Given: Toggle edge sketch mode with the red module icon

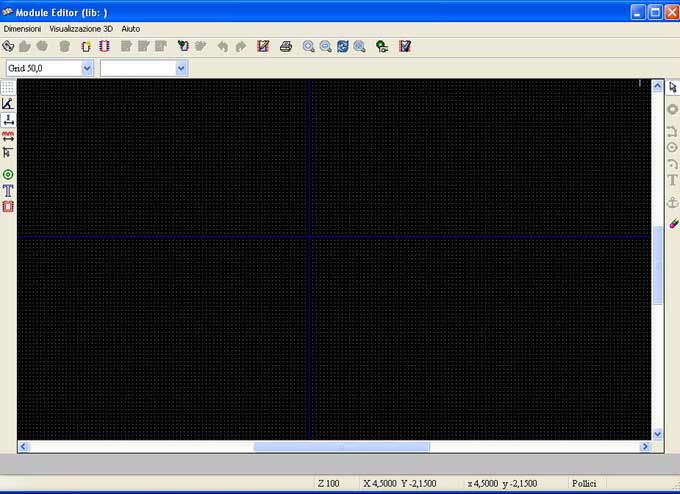Looking at the screenshot, I should pos(8,206).
